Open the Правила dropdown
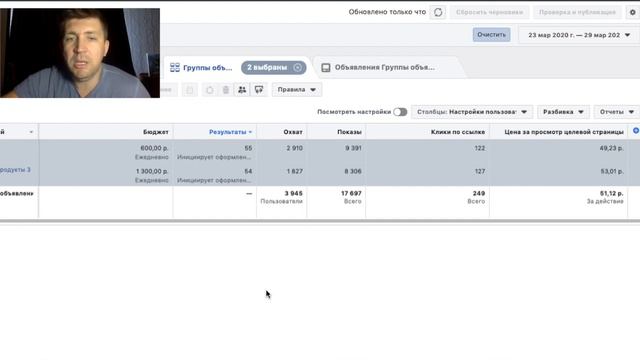Screen dimensions: 640x360 point(297,90)
